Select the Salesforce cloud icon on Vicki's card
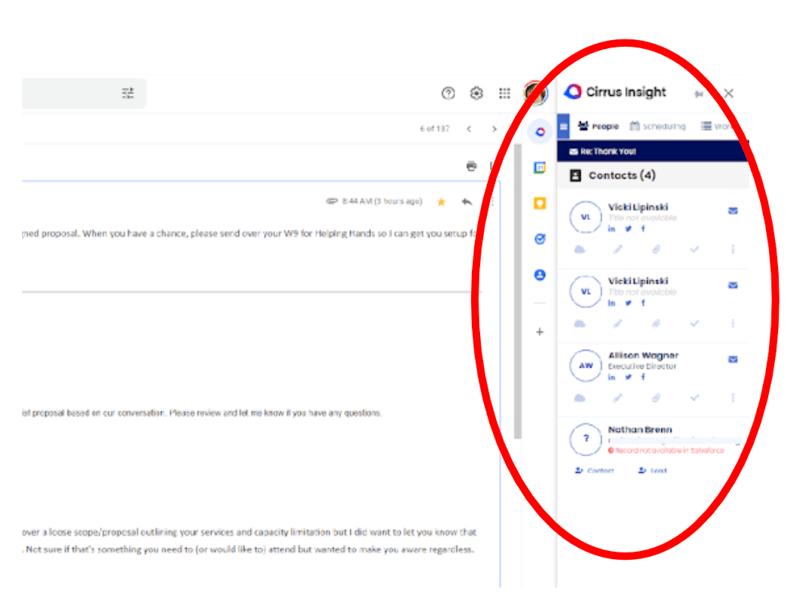 [582, 248]
